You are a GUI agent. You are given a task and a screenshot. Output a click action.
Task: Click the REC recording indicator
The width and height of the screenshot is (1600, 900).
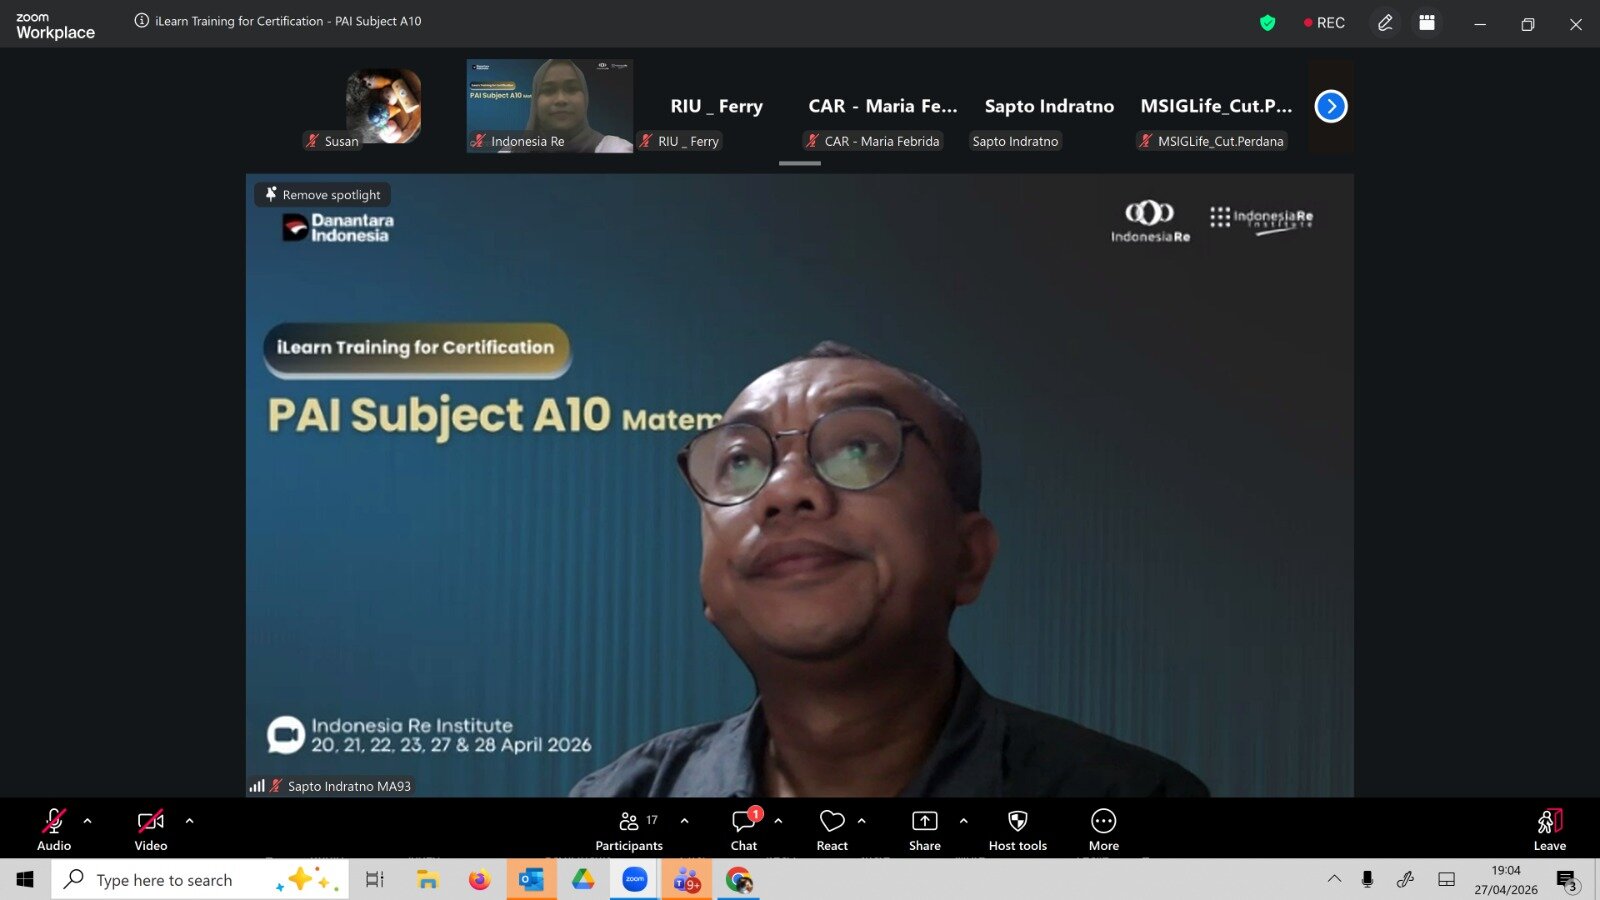[x=1324, y=23]
